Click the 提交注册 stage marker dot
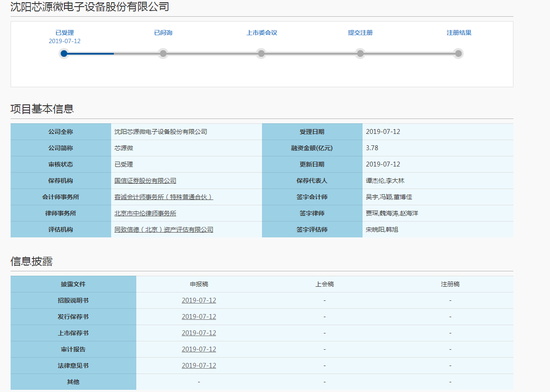Viewport: 550px width, 392px height. (x=360, y=54)
